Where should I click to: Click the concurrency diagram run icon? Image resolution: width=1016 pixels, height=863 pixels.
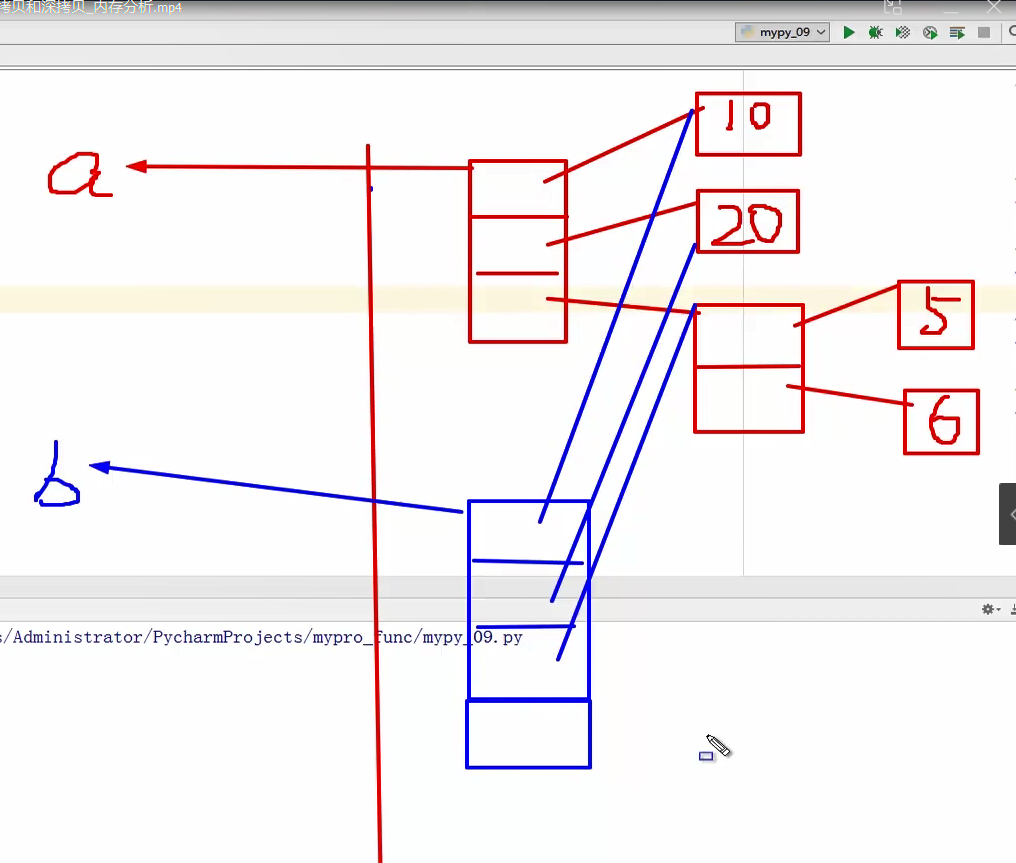(x=957, y=32)
